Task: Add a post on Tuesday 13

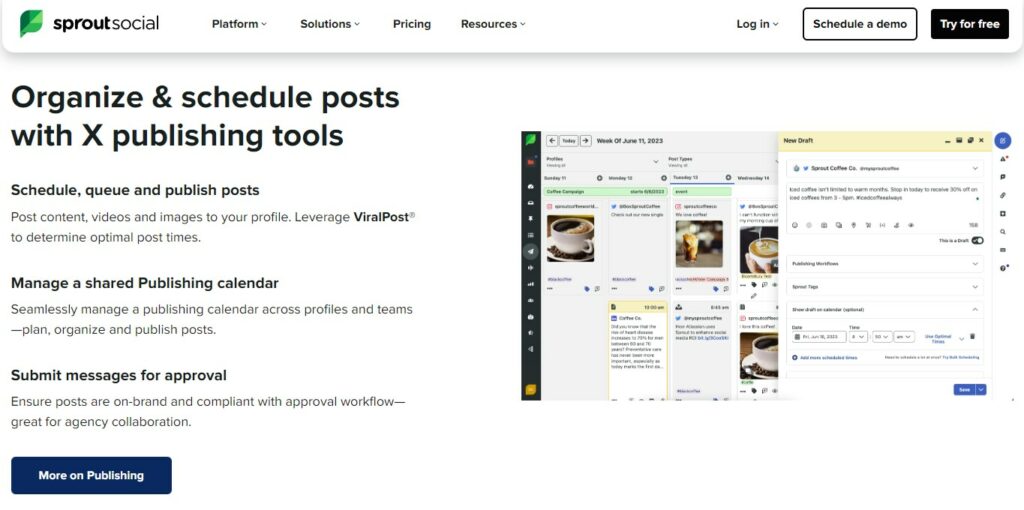Action: pyautogui.click(x=728, y=178)
